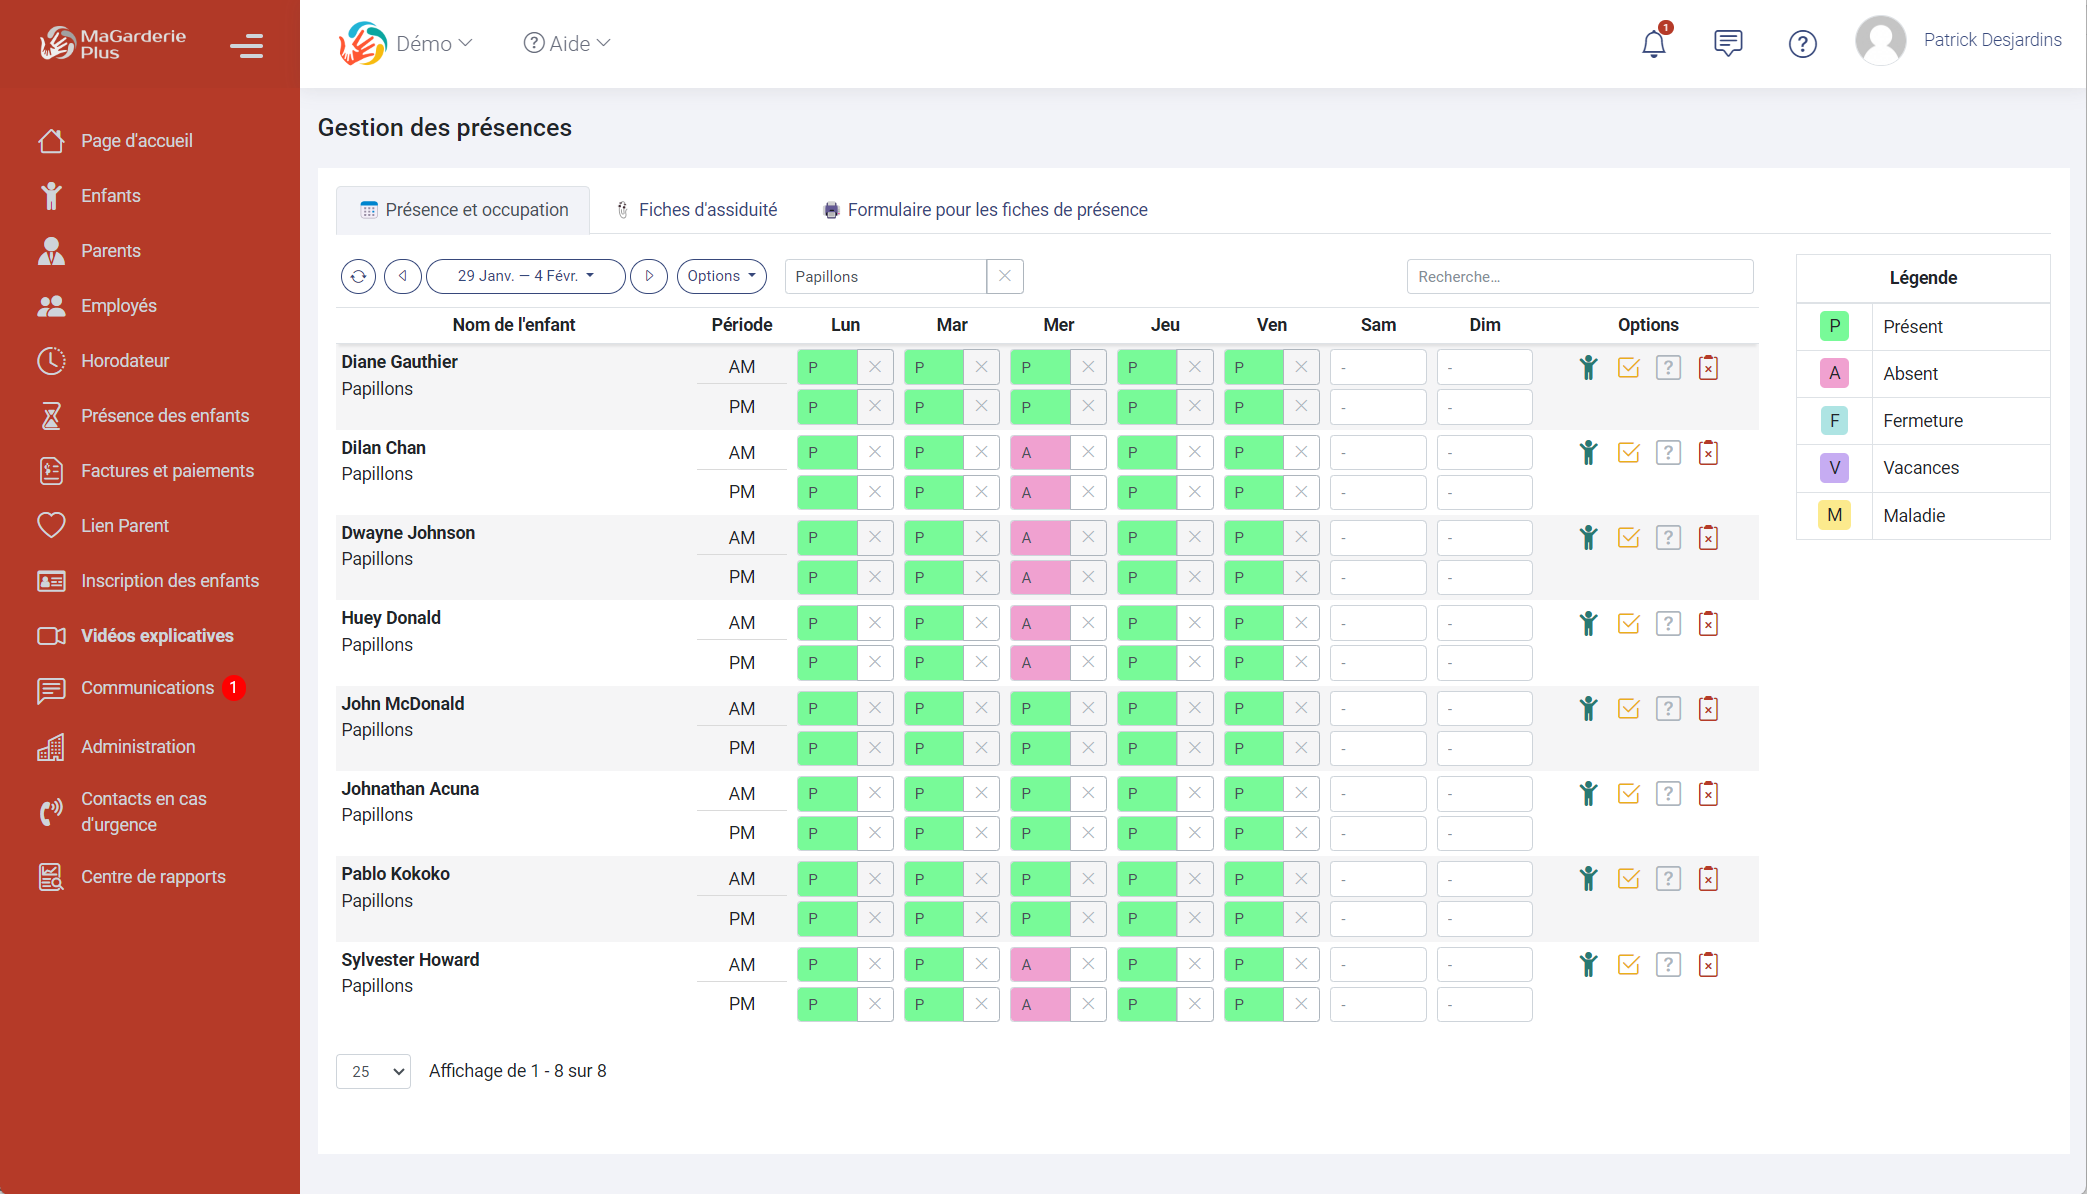This screenshot has width=2087, height=1194.
Task: Advance to next week arrow
Action: (649, 276)
